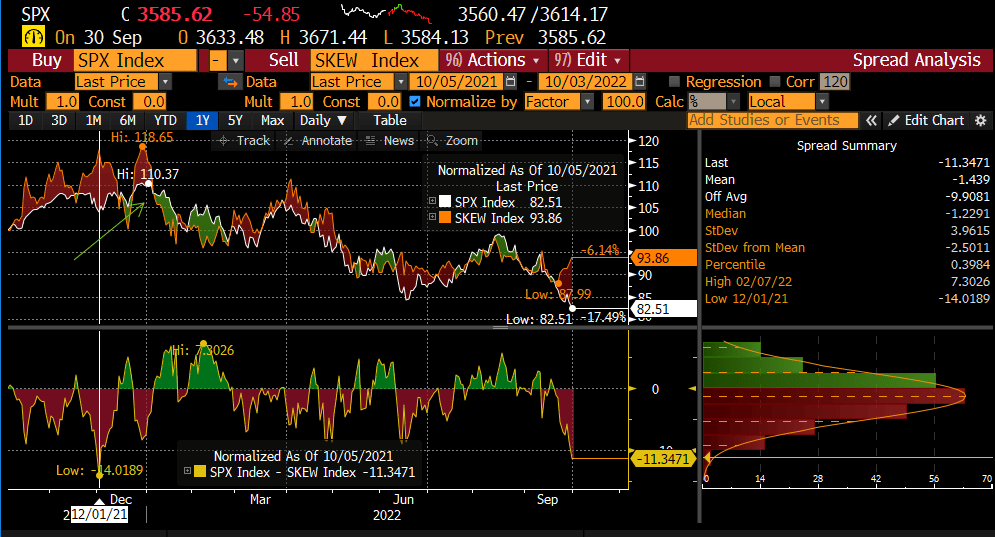
Task: Click the Buy SPX Index security field
Action: tap(135, 61)
